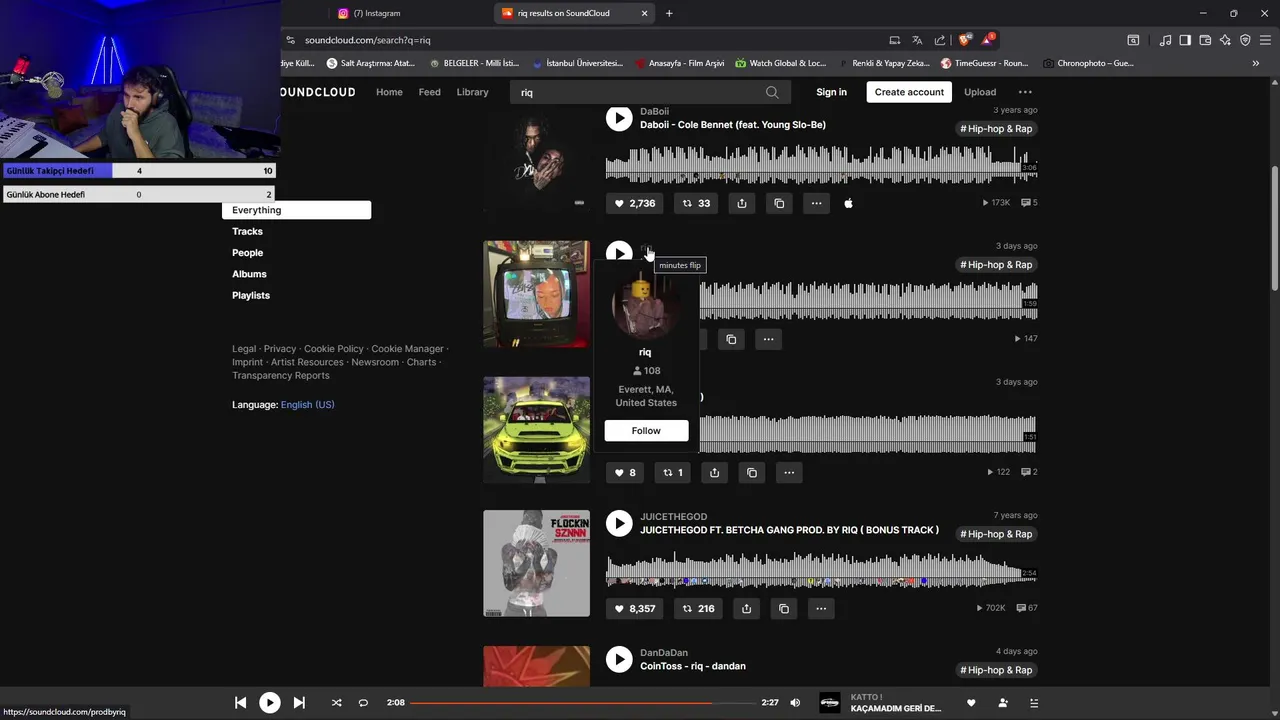The width and height of the screenshot is (1280, 720).
Task: Filter search results by Albums
Action: (249, 274)
